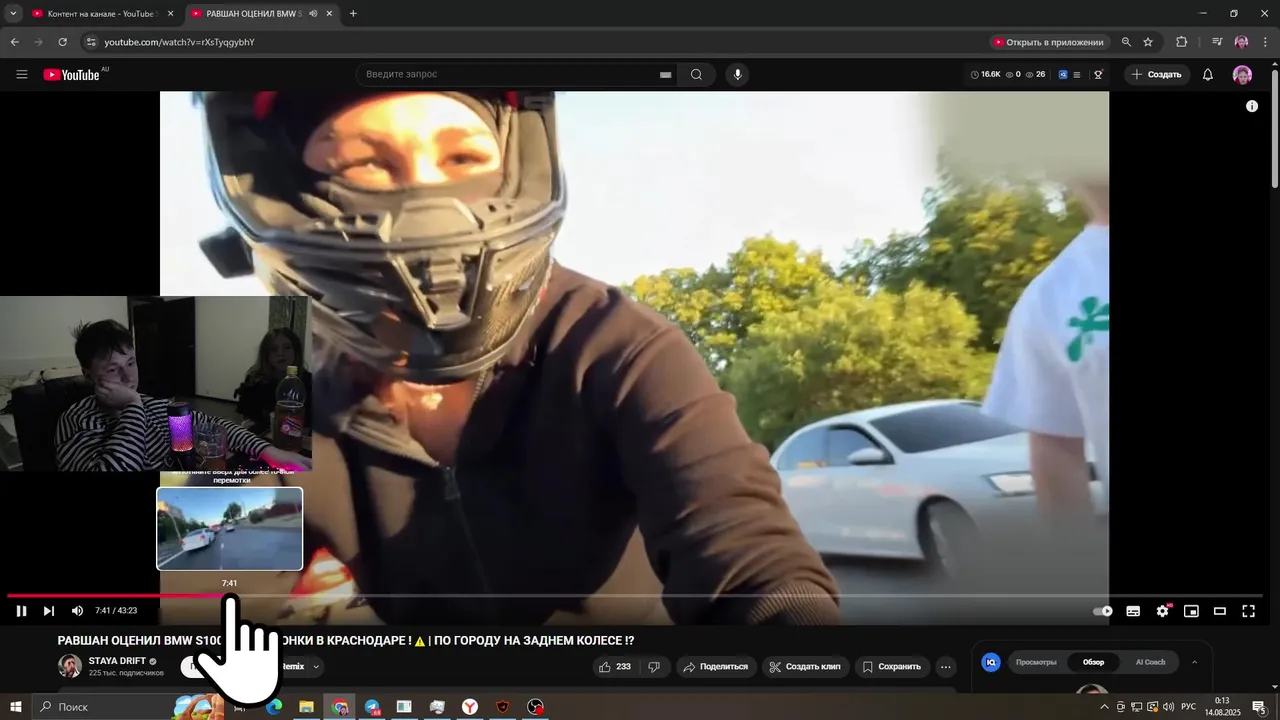The width and height of the screenshot is (1280, 720).
Task: Click the search magnifier button
Action: pyautogui.click(x=696, y=74)
